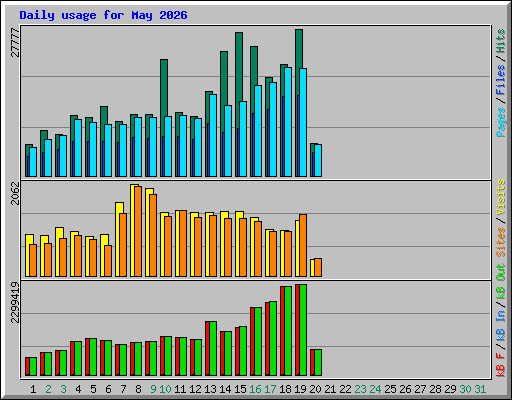The width and height of the screenshot is (512, 400).
Task: Click the dark green hits bar for day 15
Action: (239, 67)
